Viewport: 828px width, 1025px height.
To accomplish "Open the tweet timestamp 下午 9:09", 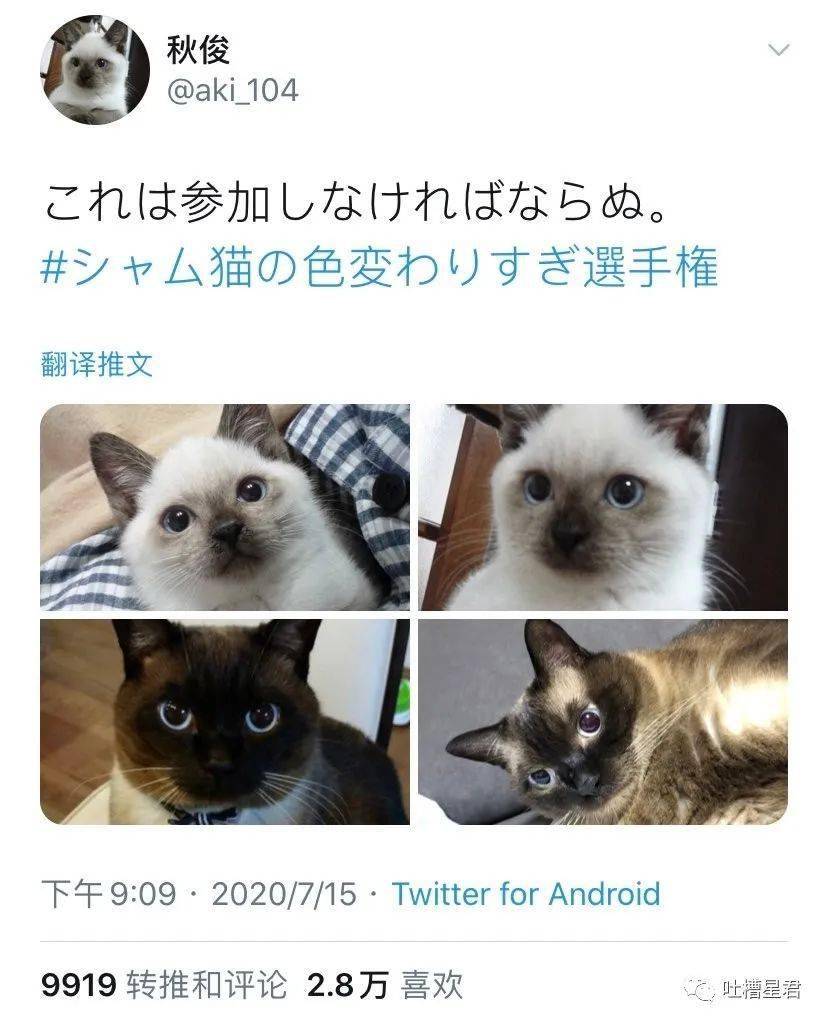I will [108, 894].
